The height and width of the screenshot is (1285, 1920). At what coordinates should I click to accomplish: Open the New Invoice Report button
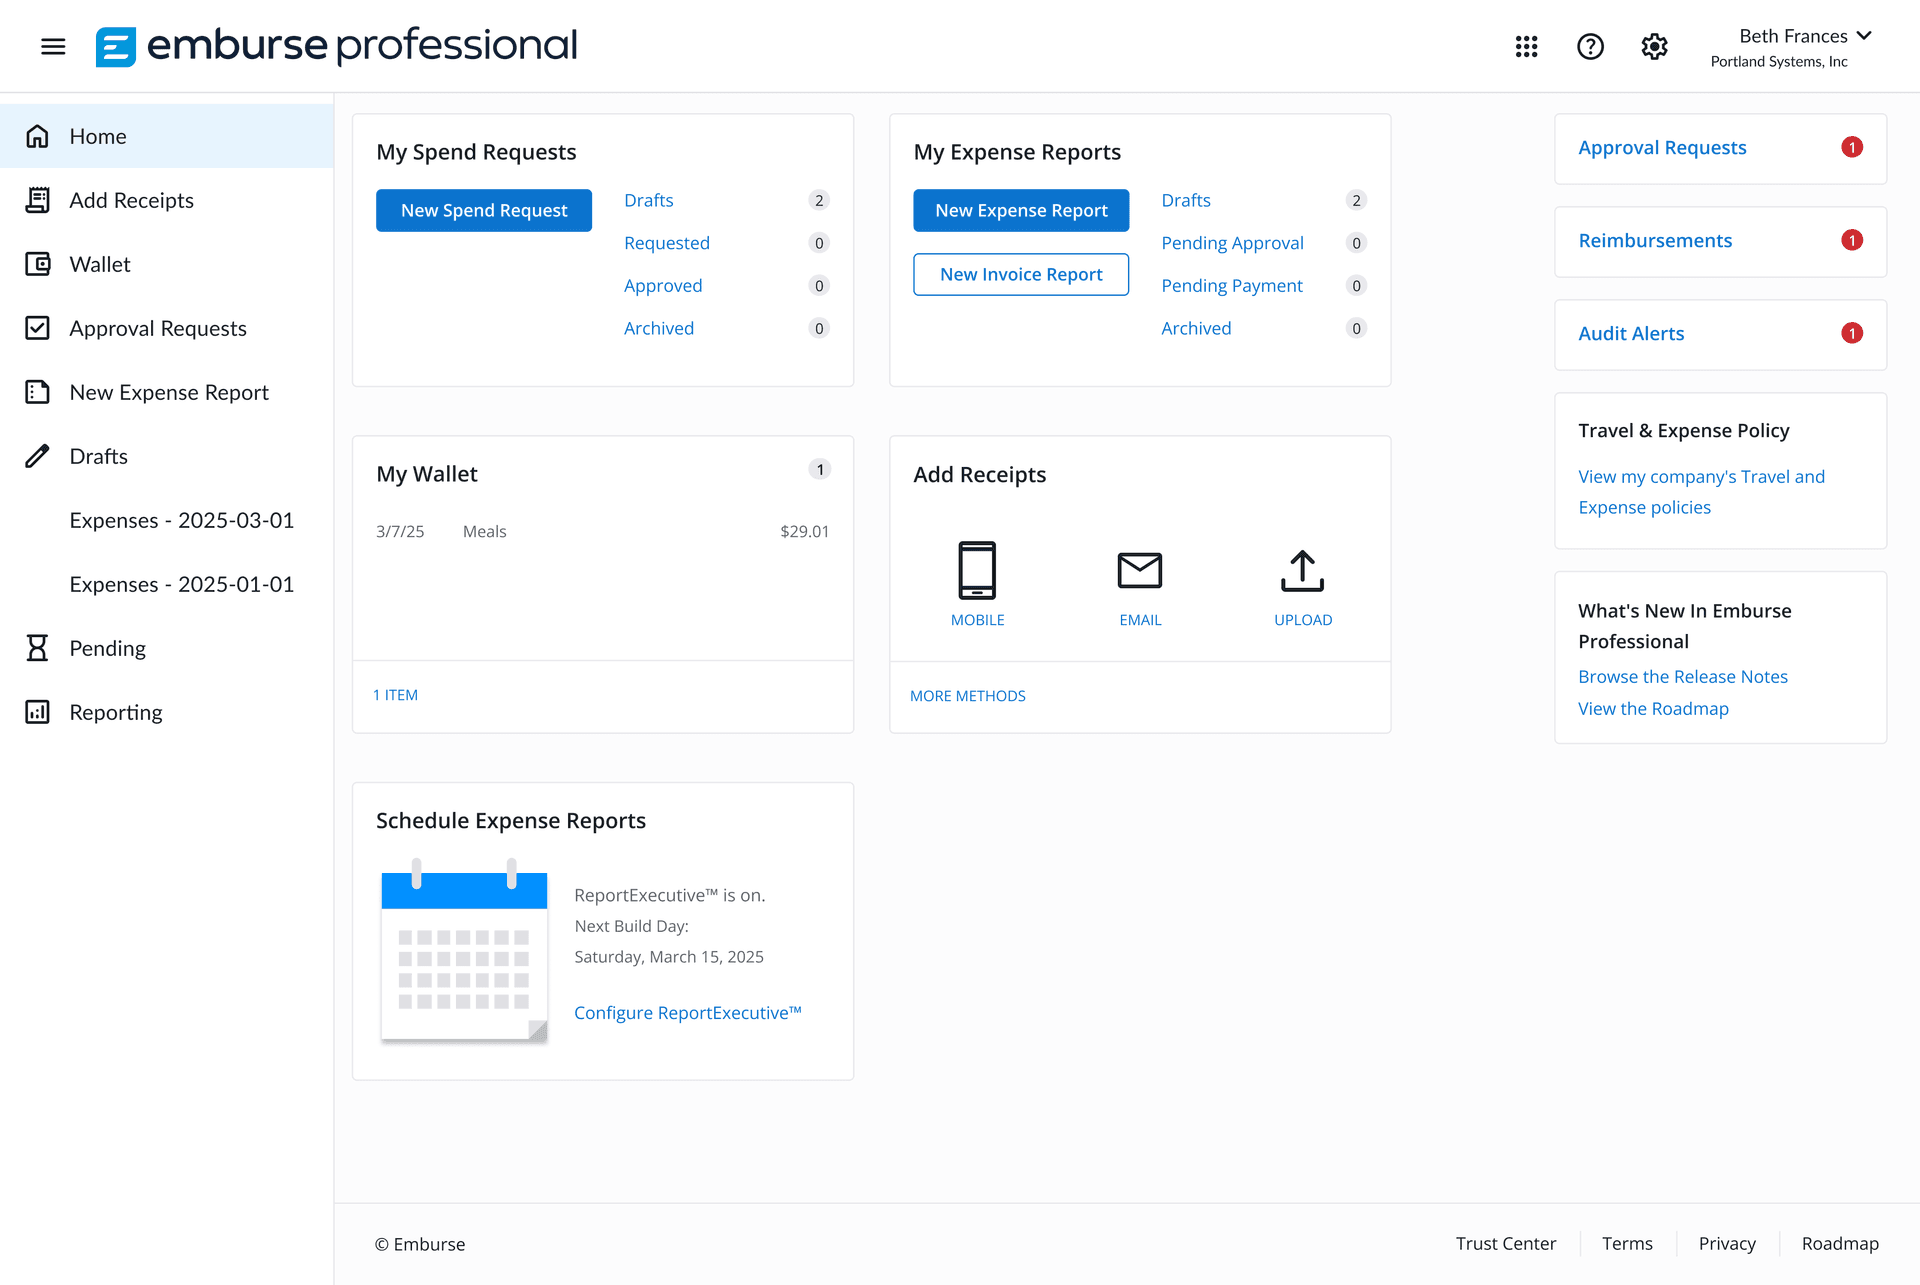pos(1020,274)
